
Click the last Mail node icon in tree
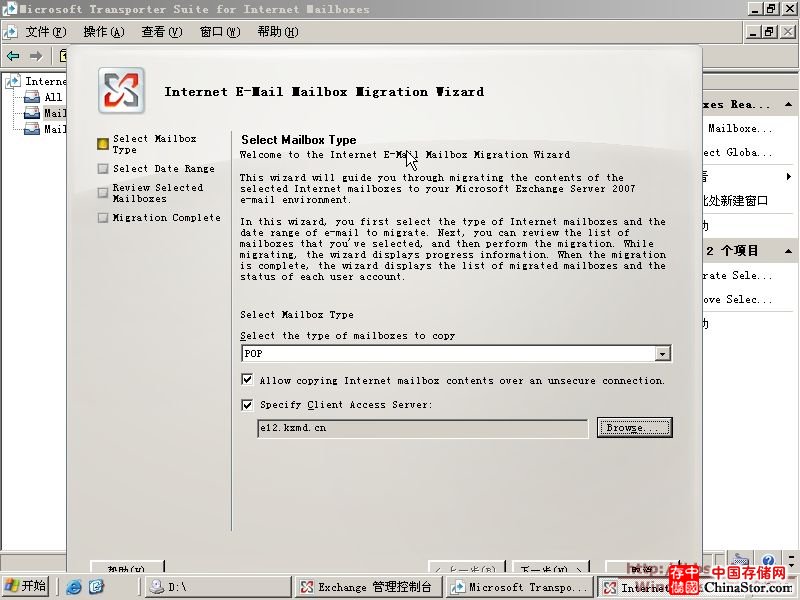coord(32,129)
